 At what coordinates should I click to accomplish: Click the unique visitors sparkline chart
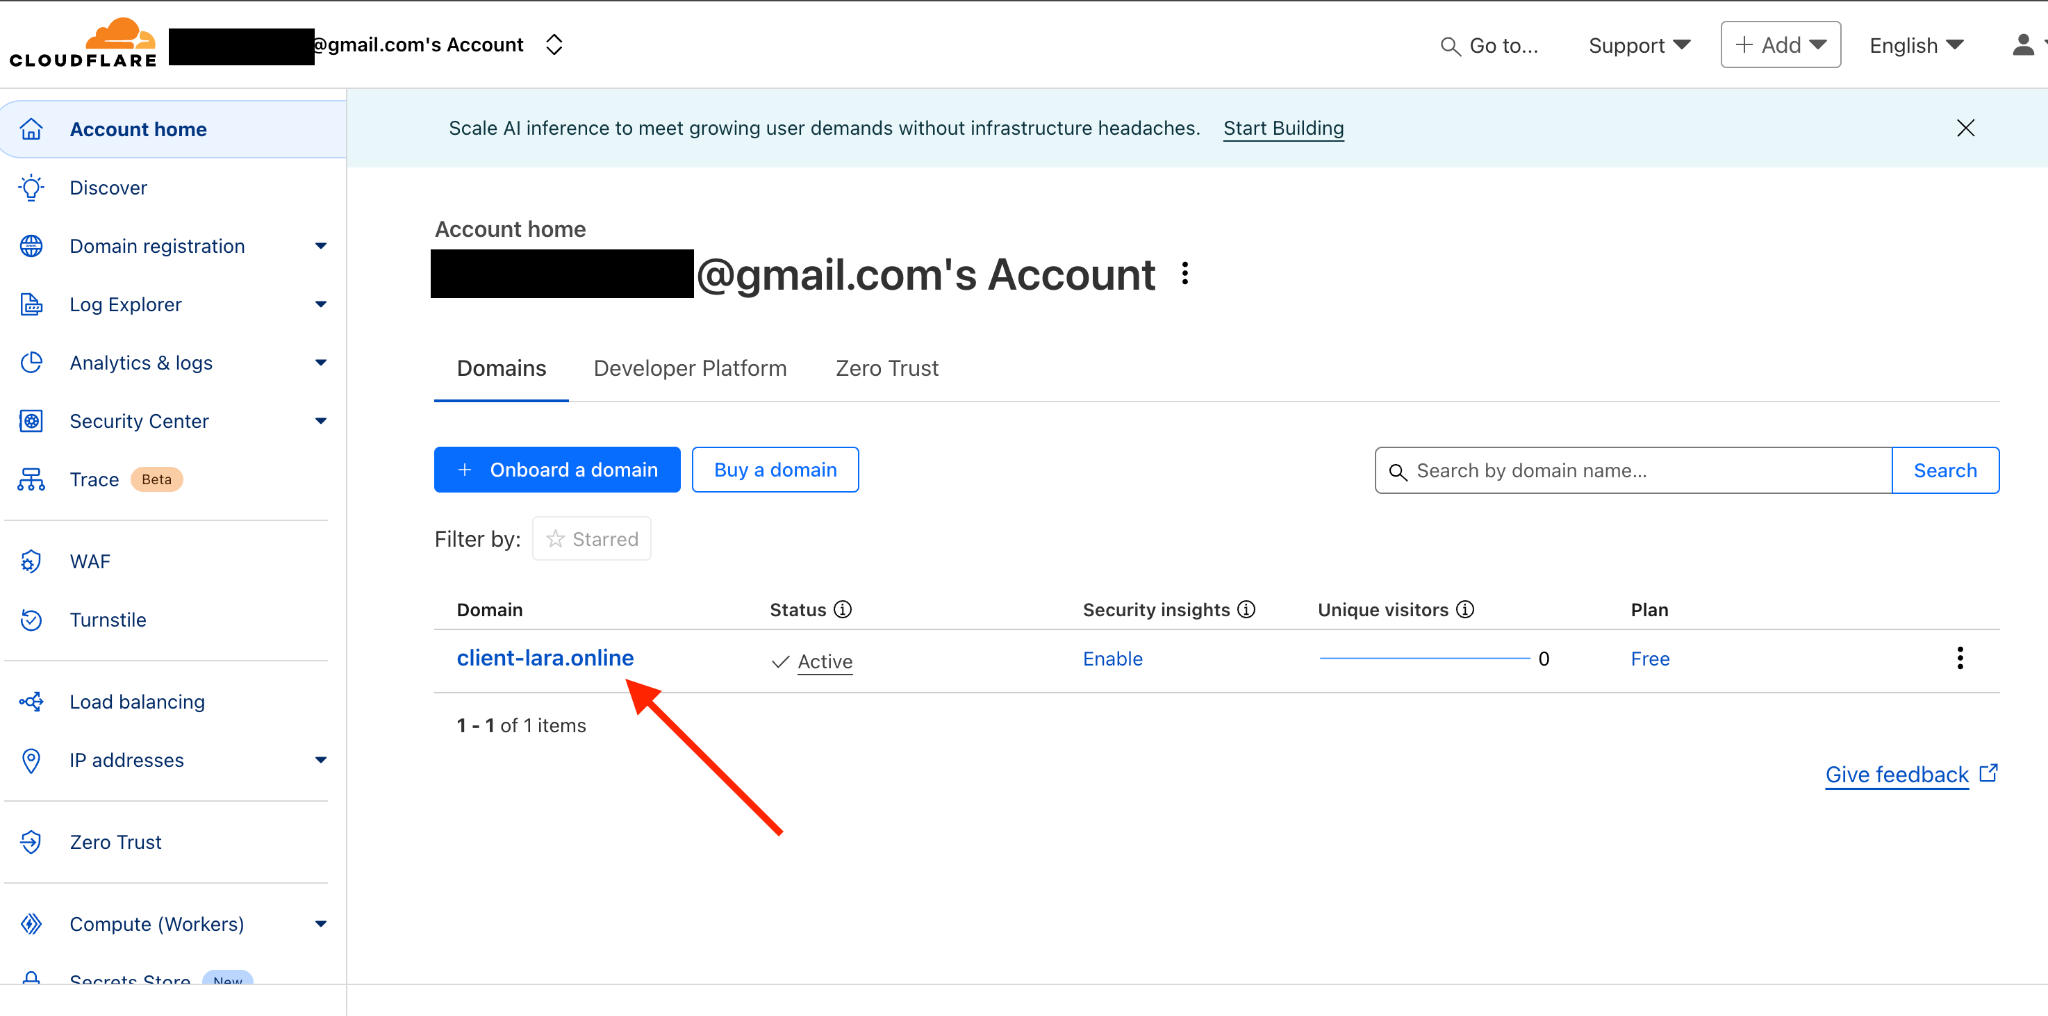coord(1424,658)
